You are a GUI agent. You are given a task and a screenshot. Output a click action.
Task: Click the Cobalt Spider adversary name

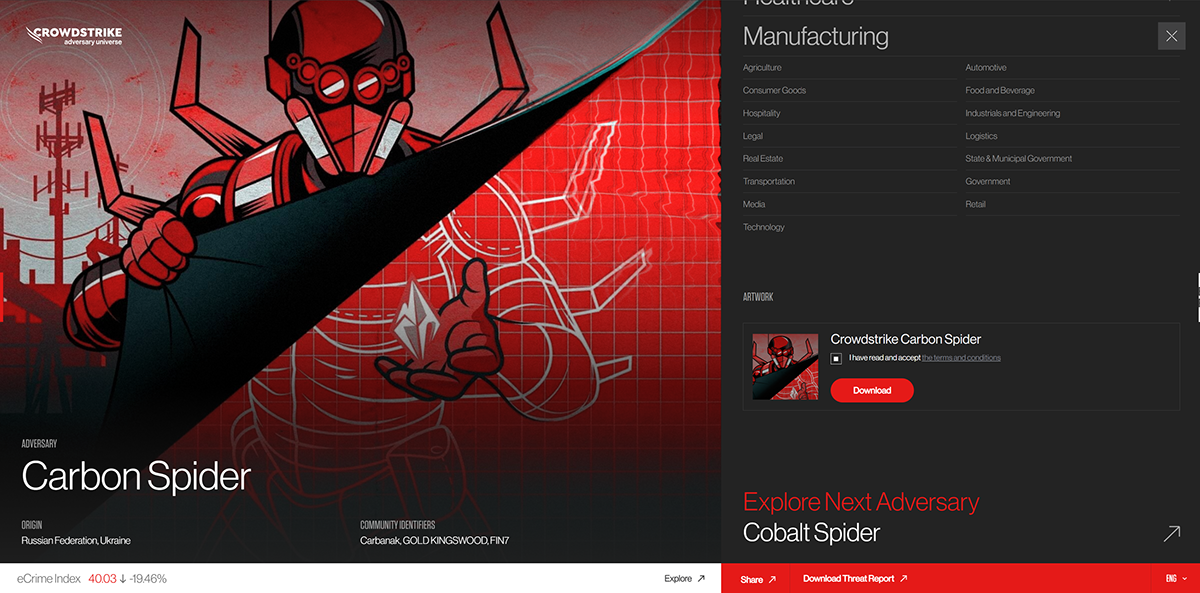[811, 532]
